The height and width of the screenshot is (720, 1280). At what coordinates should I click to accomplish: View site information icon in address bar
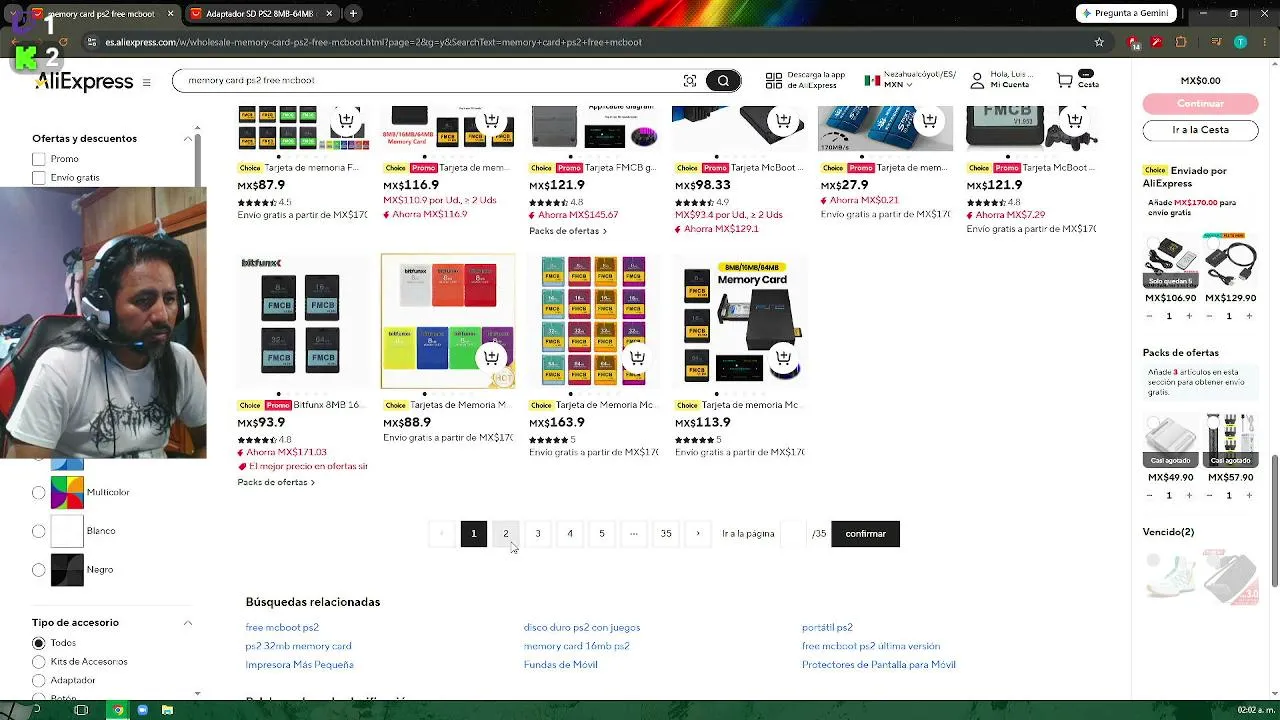tap(92, 42)
